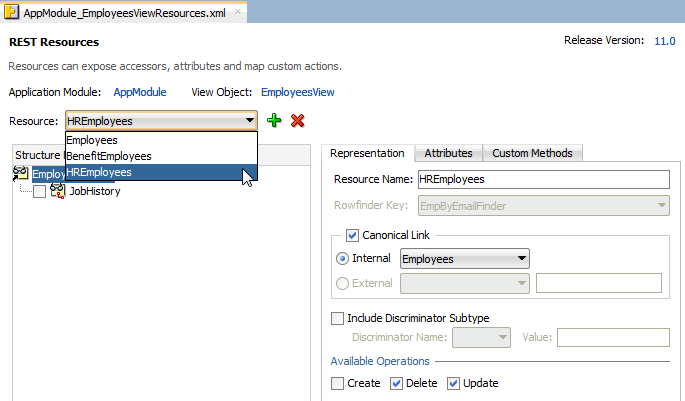Choose BenefitEmployees from the Resource list

tap(161, 156)
